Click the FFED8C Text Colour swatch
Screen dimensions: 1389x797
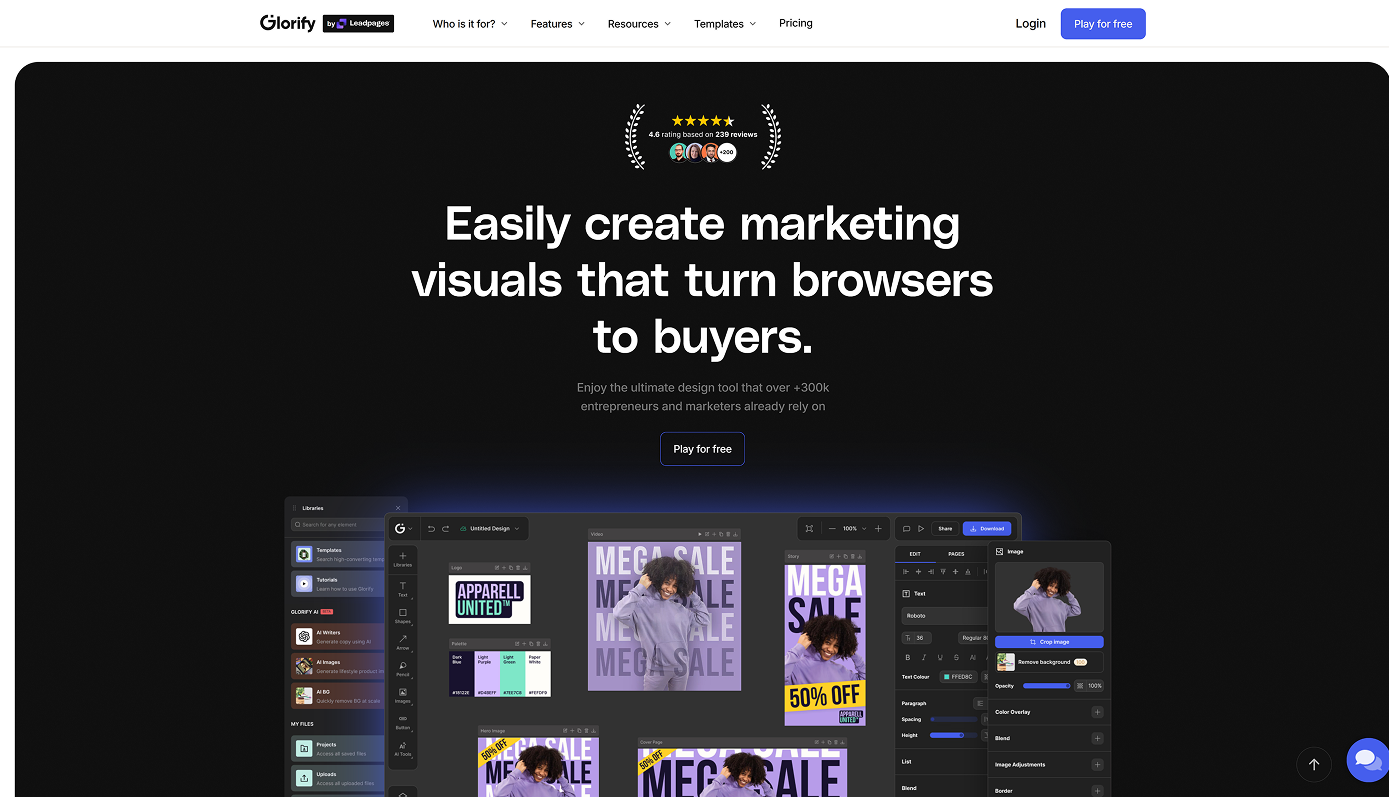(957, 677)
